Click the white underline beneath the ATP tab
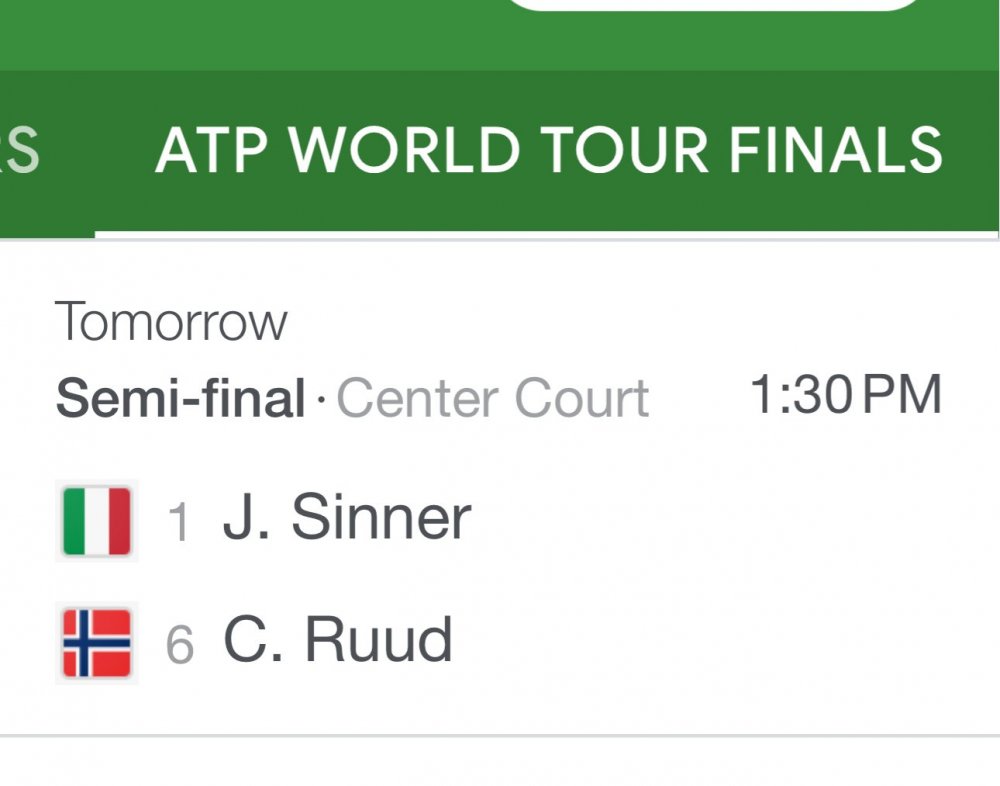This screenshot has height=786, width=1000. point(548,235)
